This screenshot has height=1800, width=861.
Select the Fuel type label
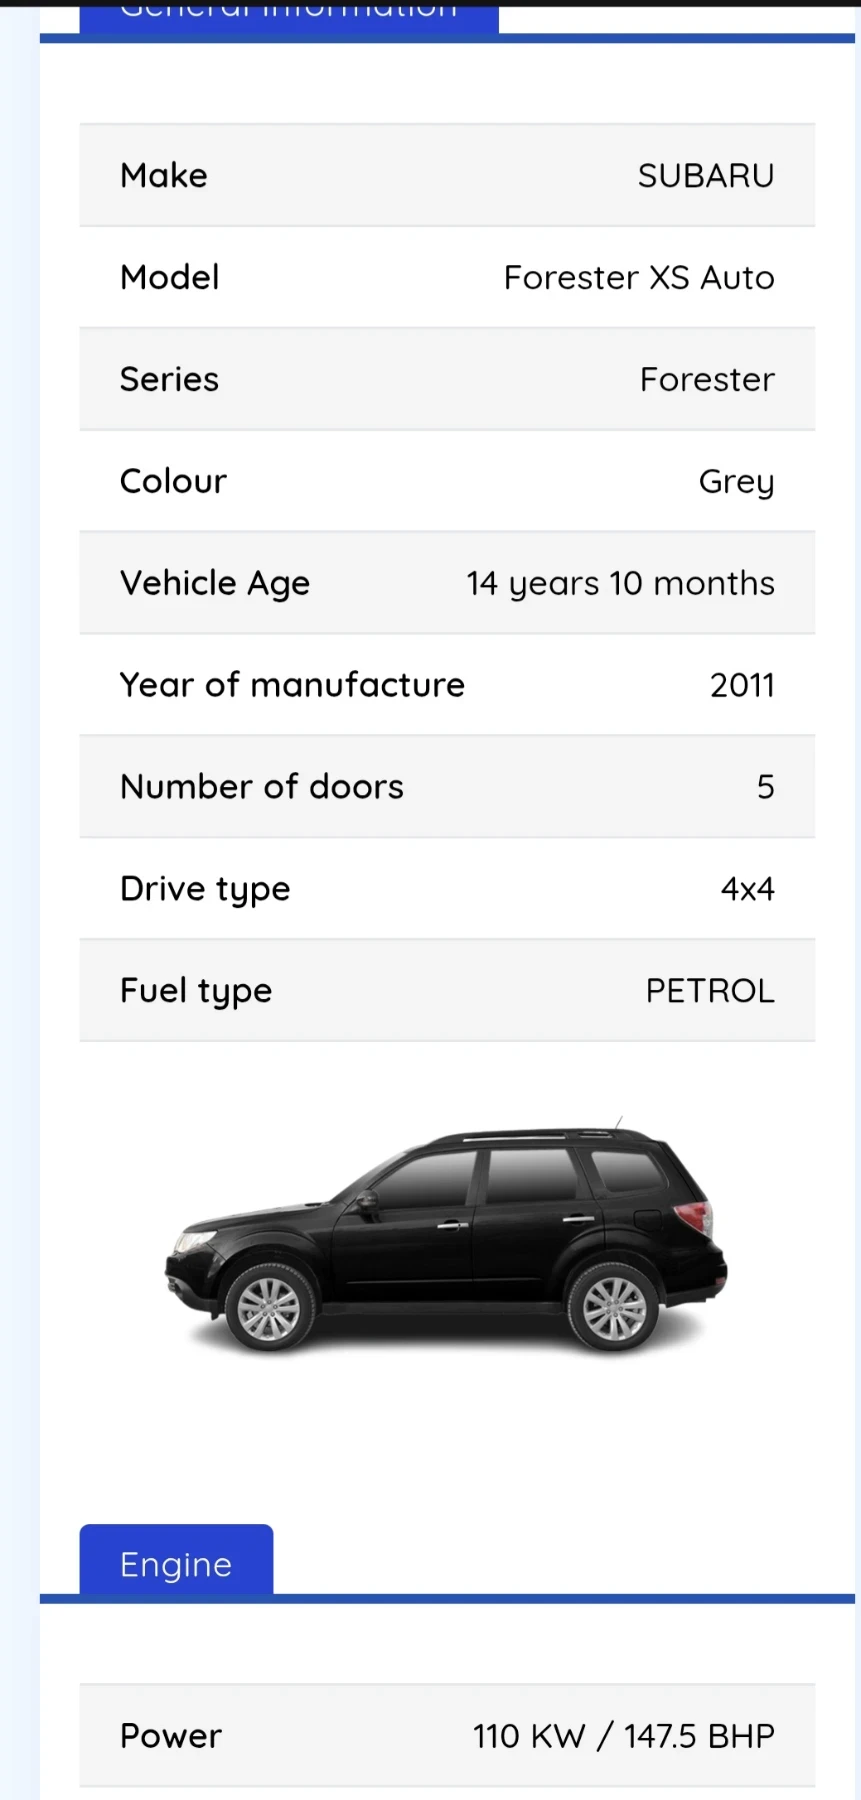pos(196,991)
